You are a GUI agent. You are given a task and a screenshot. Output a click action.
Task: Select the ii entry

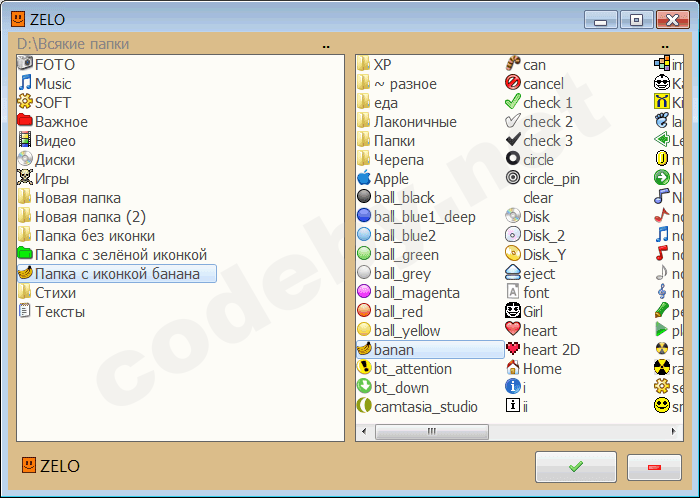click(x=517, y=407)
